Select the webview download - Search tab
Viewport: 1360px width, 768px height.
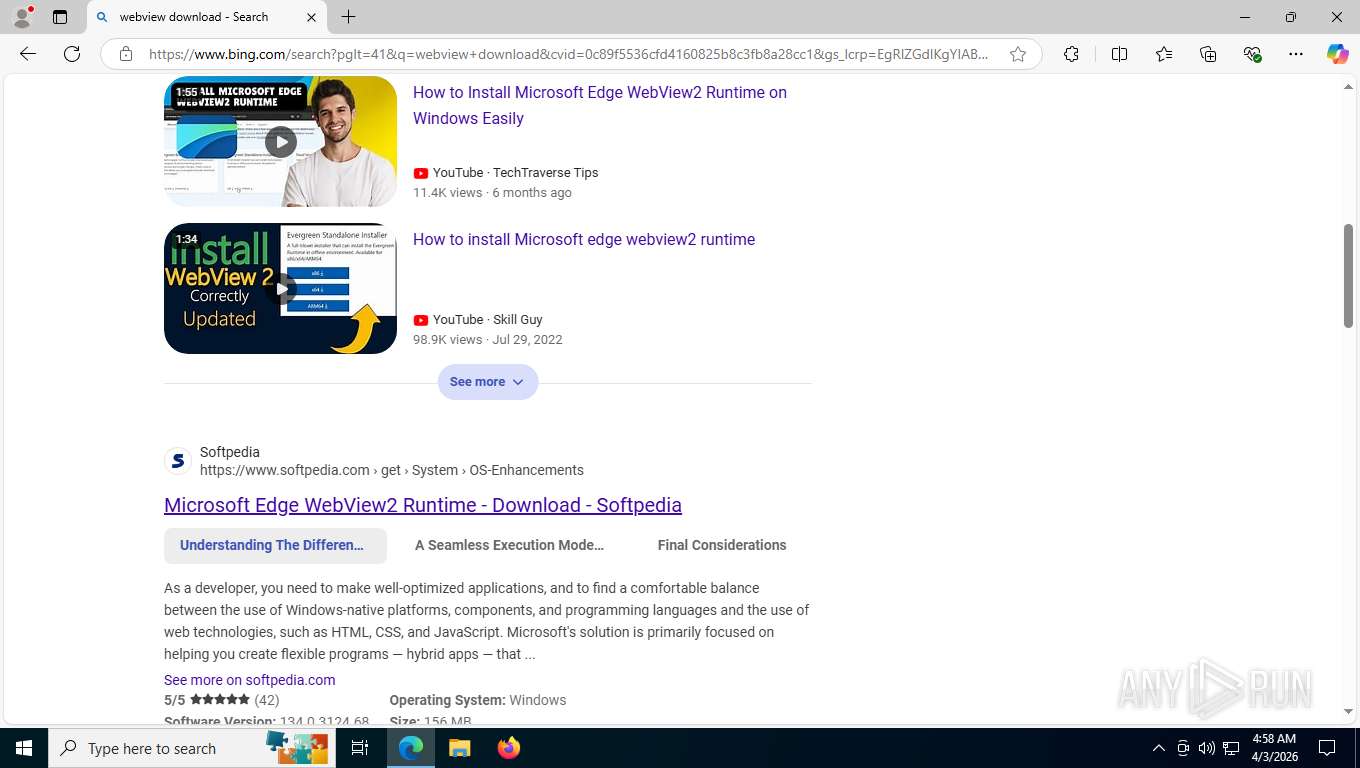coord(206,17)
